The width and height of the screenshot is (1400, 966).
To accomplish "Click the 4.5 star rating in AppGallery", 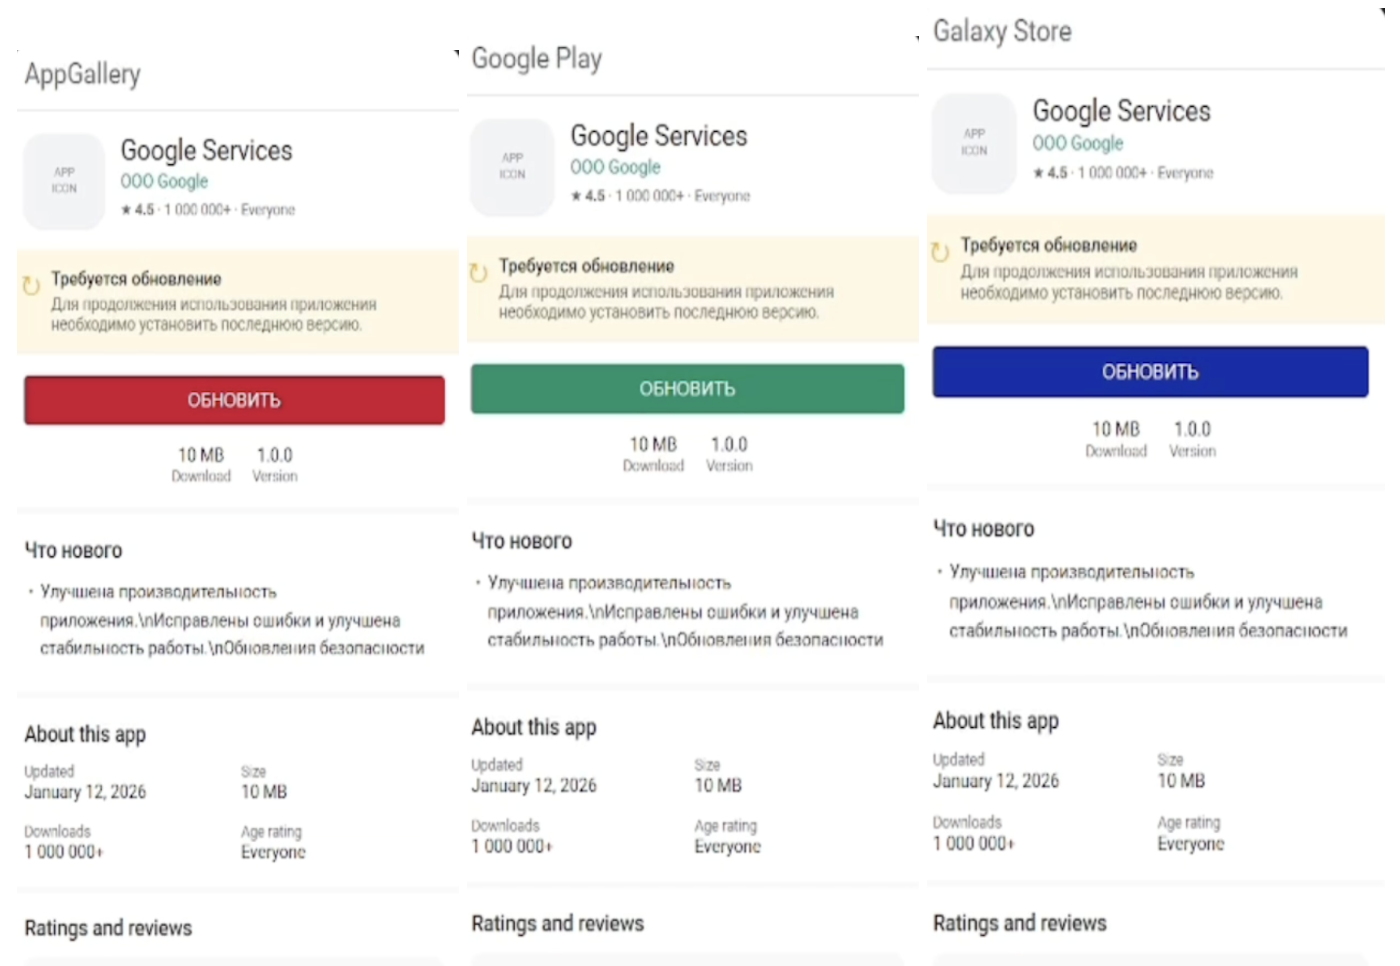I will [138, 210].
